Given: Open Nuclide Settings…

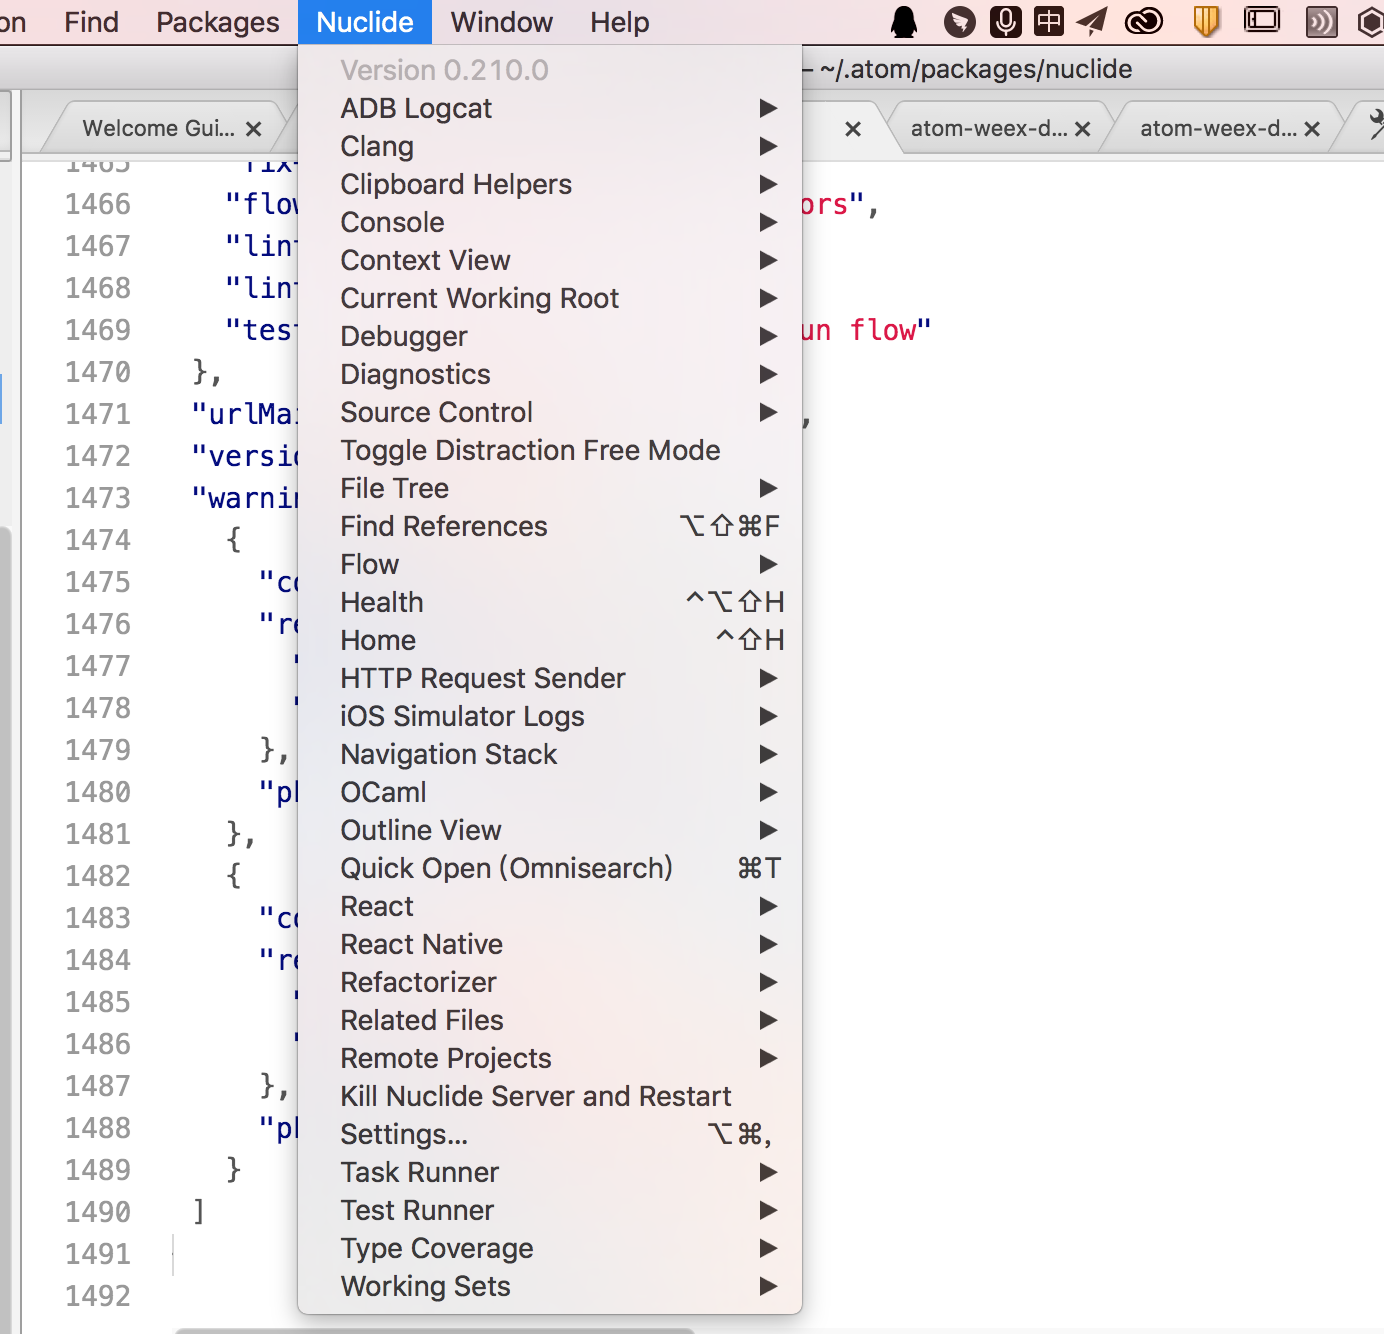Looking at the screenshot, I should click(x=550, y=1134).
